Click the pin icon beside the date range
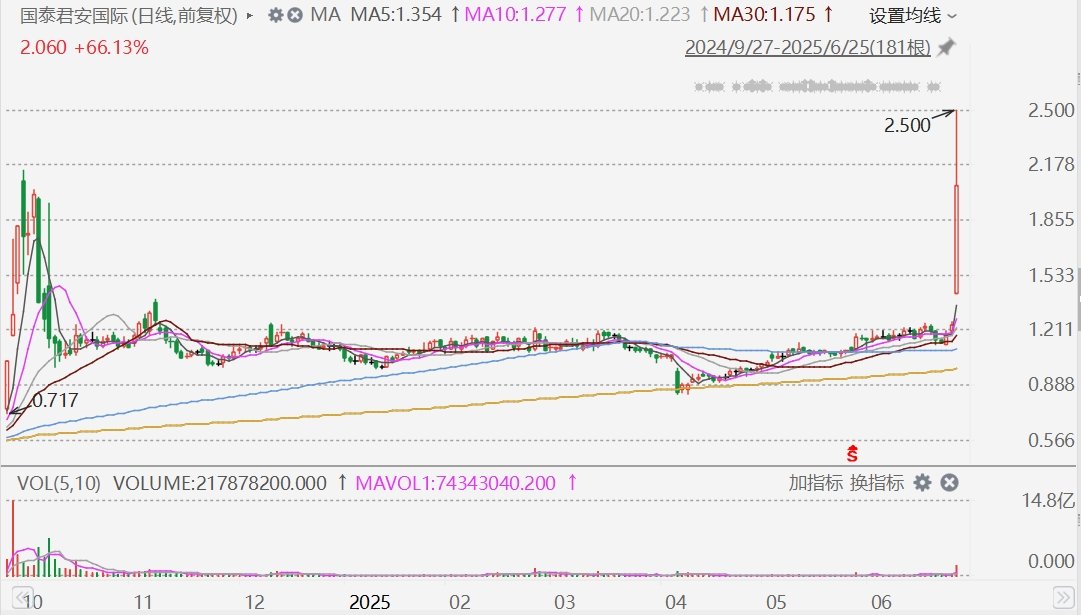 947,47
